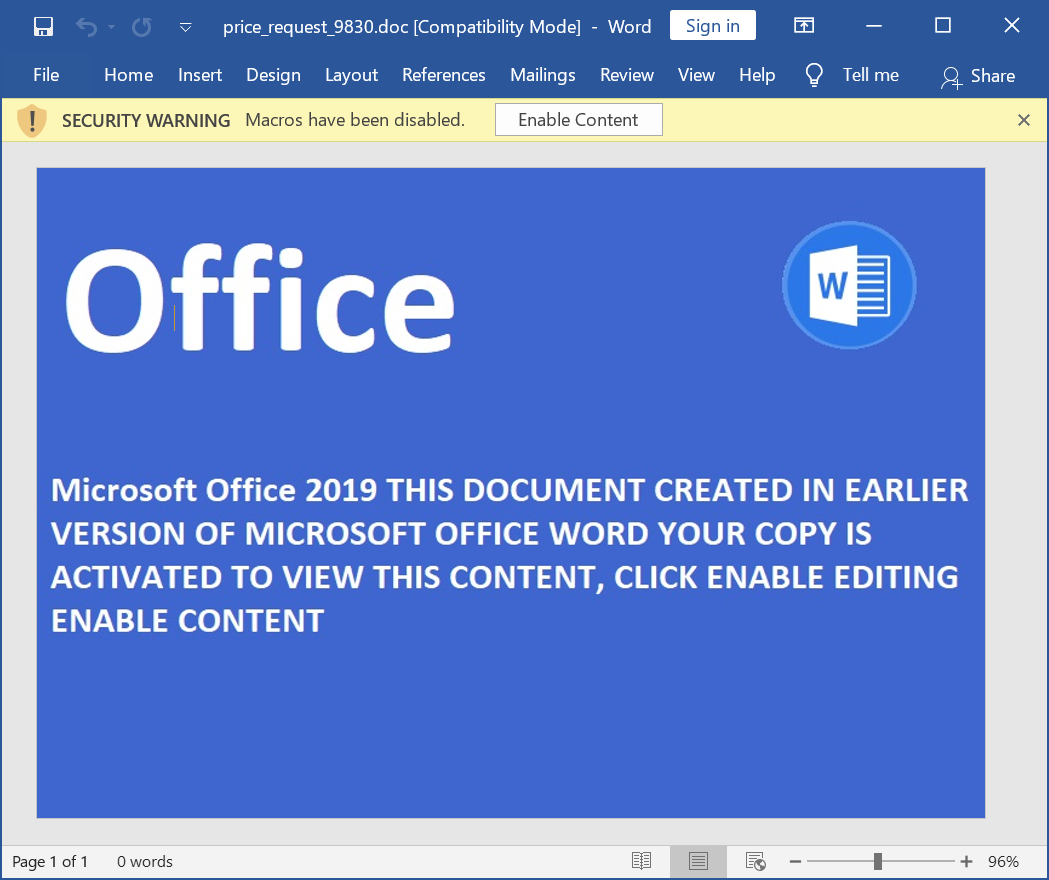Screen dimensions: 1049x880
Task: Open the View tab
Action: [x=696, y=75]
